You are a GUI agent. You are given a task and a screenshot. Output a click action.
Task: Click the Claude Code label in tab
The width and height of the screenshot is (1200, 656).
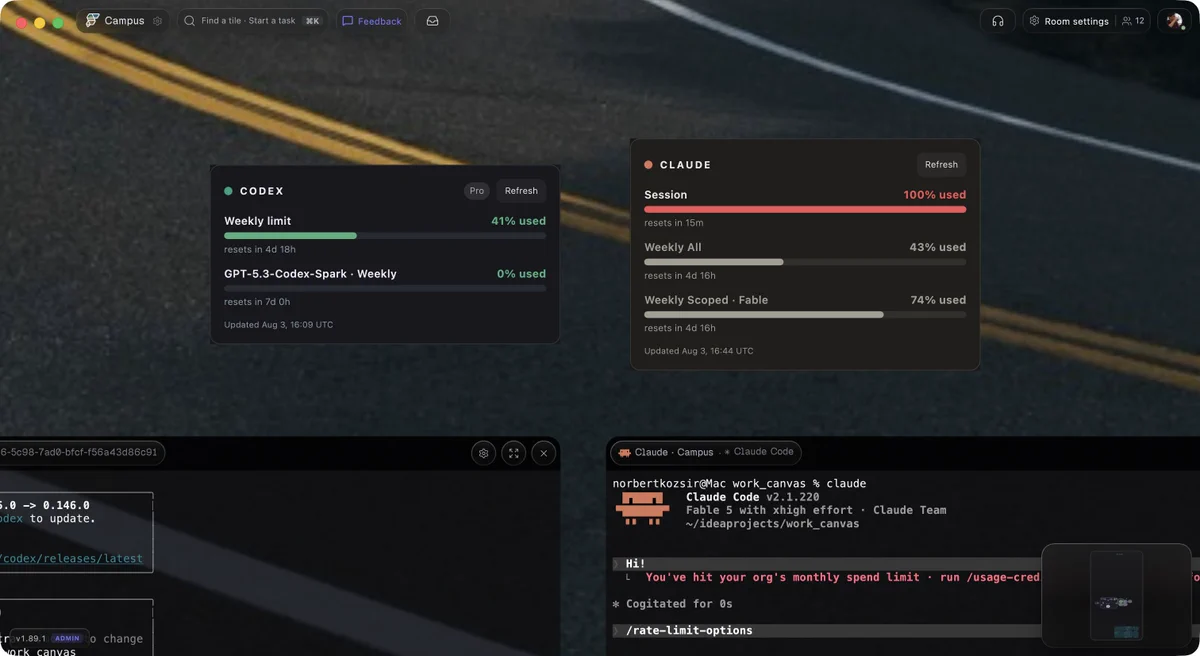764,452
